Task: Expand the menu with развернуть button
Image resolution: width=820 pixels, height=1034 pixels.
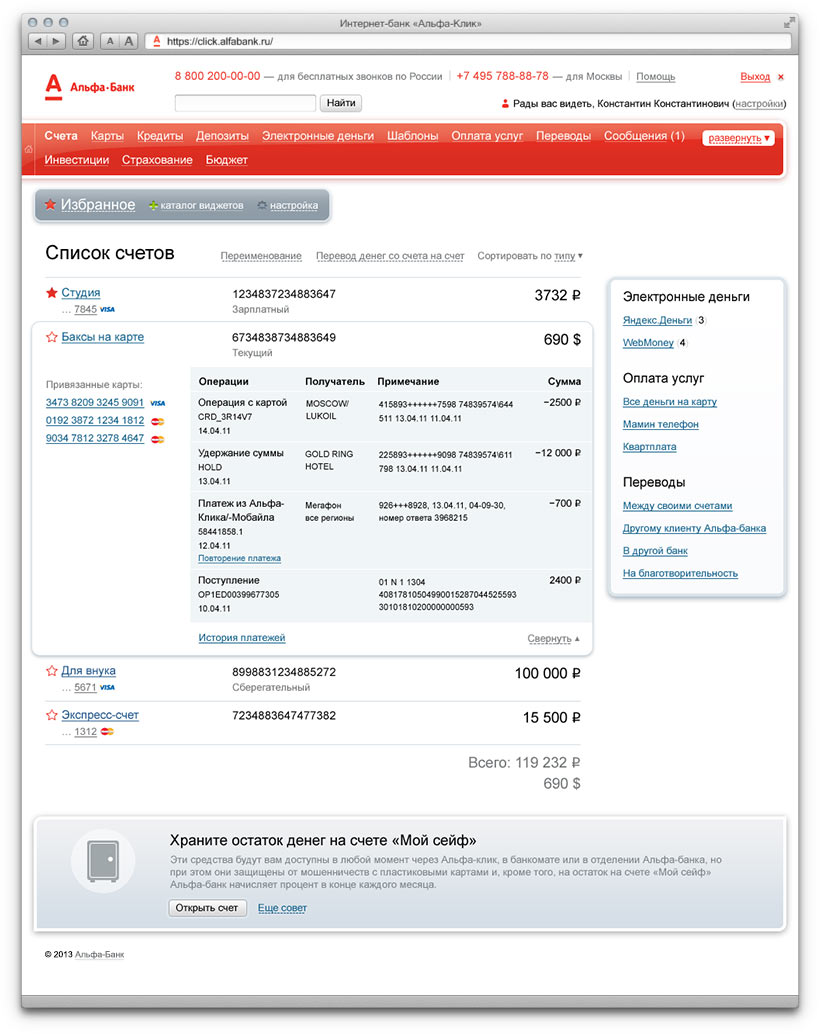Action: click(738, 138)
